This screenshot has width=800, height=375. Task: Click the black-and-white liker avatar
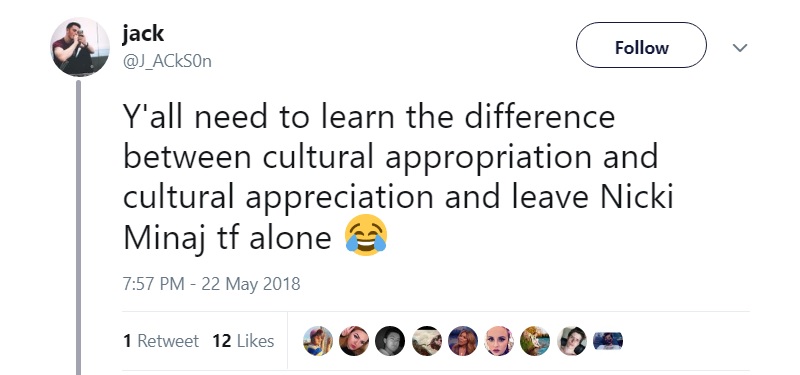(x=390, y=341)
